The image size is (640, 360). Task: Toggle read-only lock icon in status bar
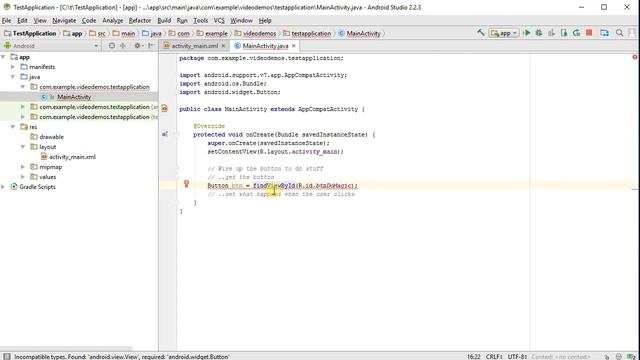pos(607,356)
